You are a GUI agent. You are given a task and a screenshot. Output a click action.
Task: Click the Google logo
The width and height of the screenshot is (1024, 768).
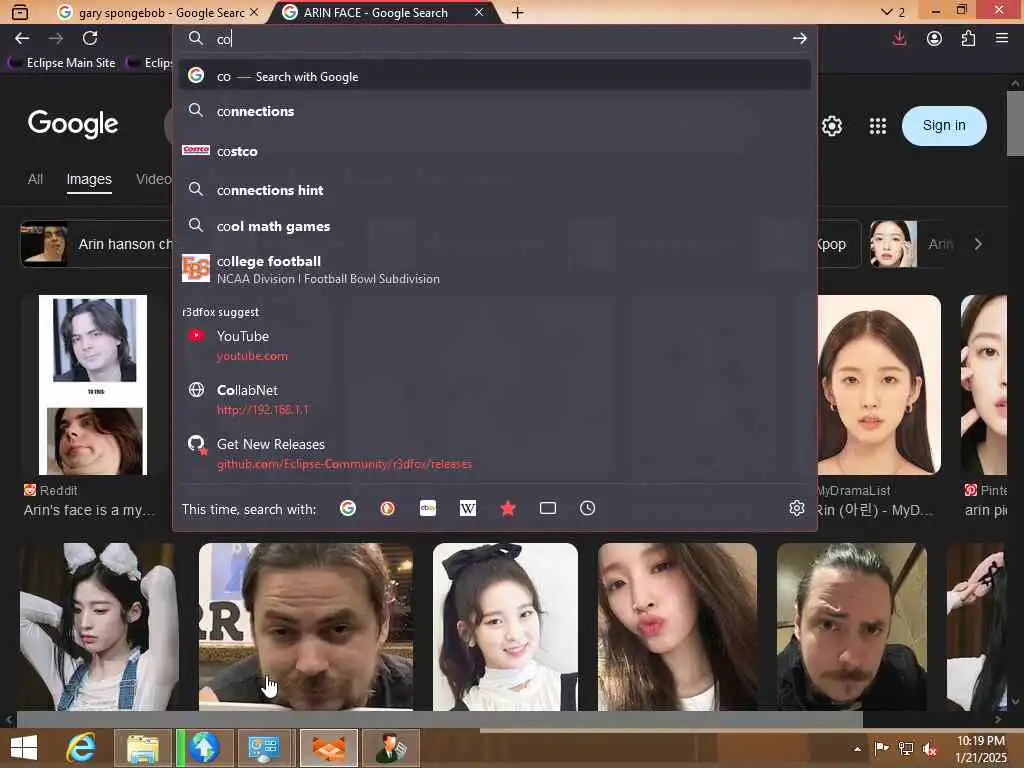[x=72, y=123]
